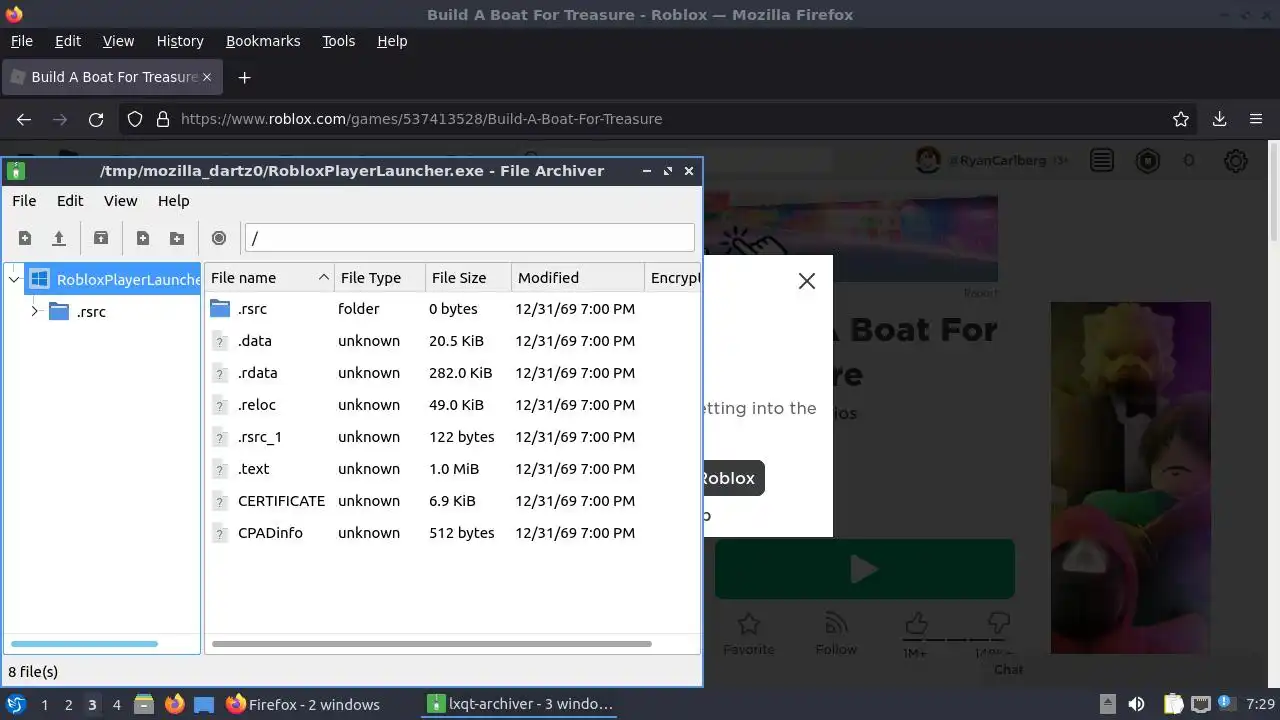Open Firefox Tools menu

(338, 41)
